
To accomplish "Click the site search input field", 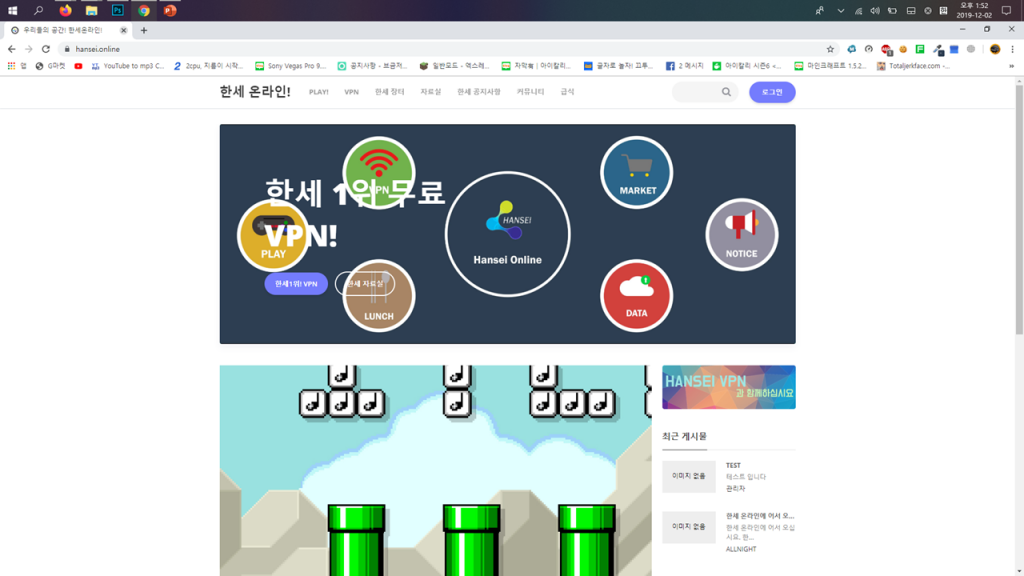I will coord(696,92).
